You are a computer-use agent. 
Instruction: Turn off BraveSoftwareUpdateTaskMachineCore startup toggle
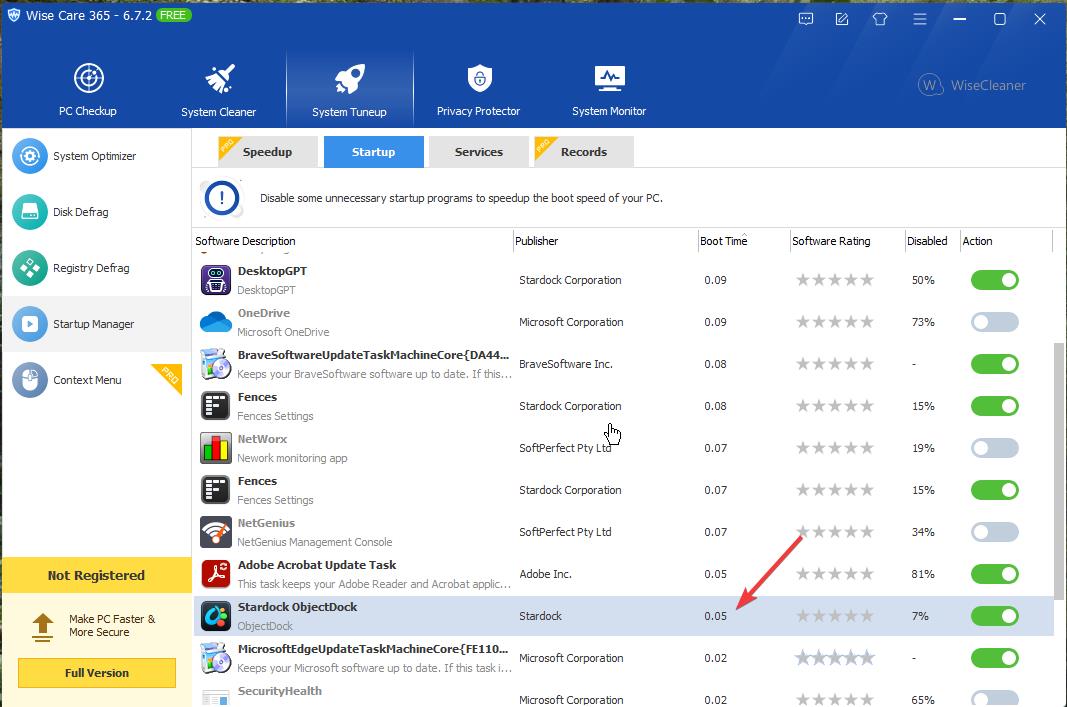tap(994, 364)
